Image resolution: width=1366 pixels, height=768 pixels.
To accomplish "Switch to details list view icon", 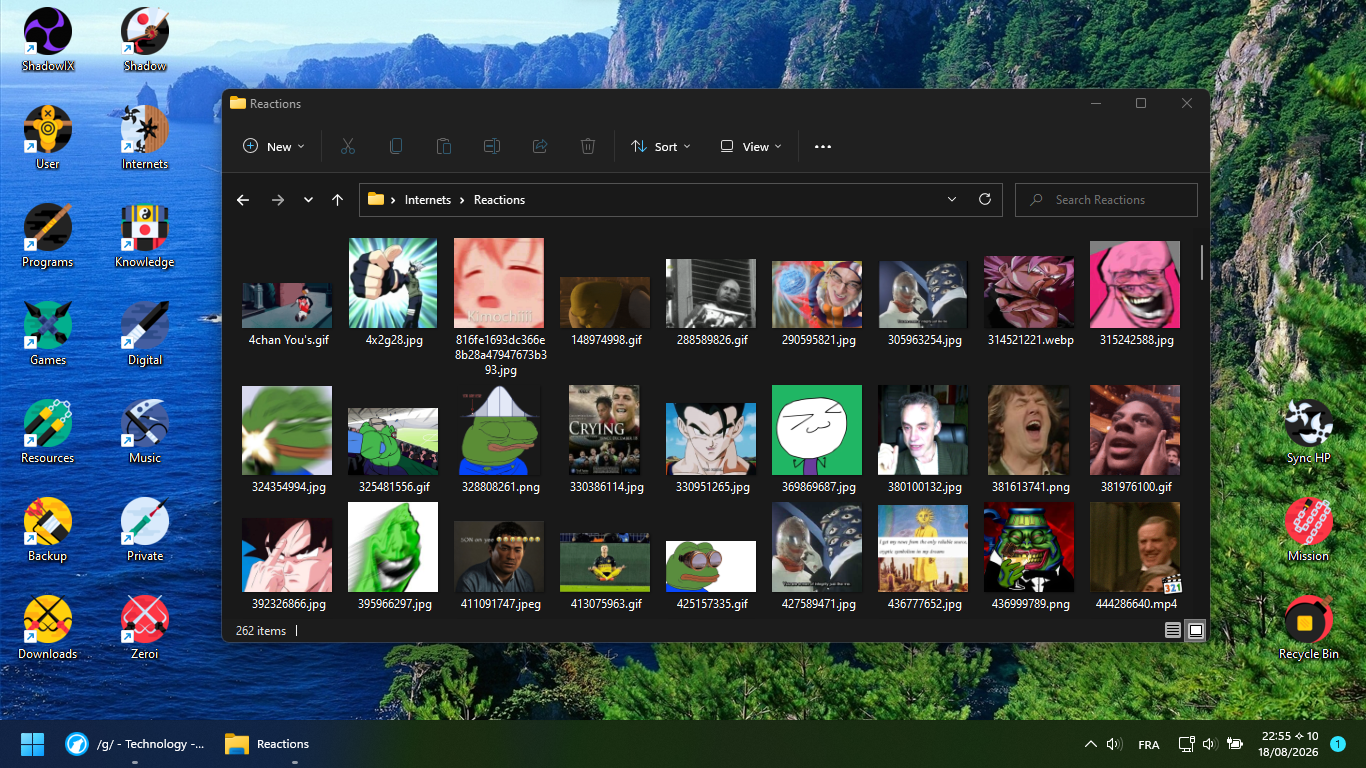I will pos(1173,630).
